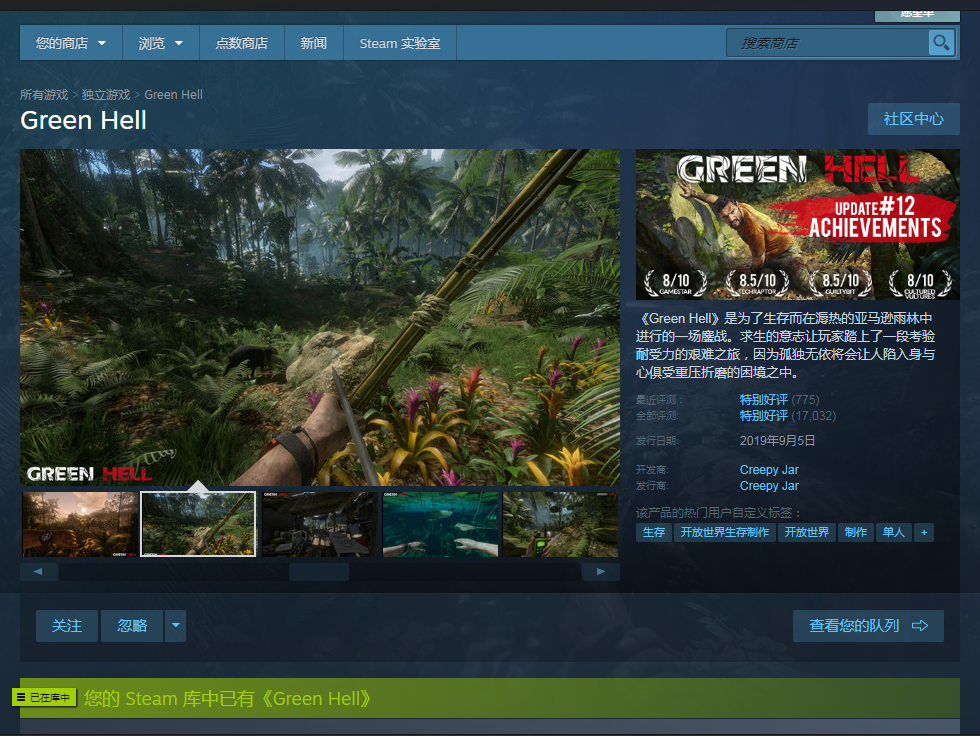The height and width of the screenshot is (736, 980).
Task: Click the 关注 button
Action: 67,626
